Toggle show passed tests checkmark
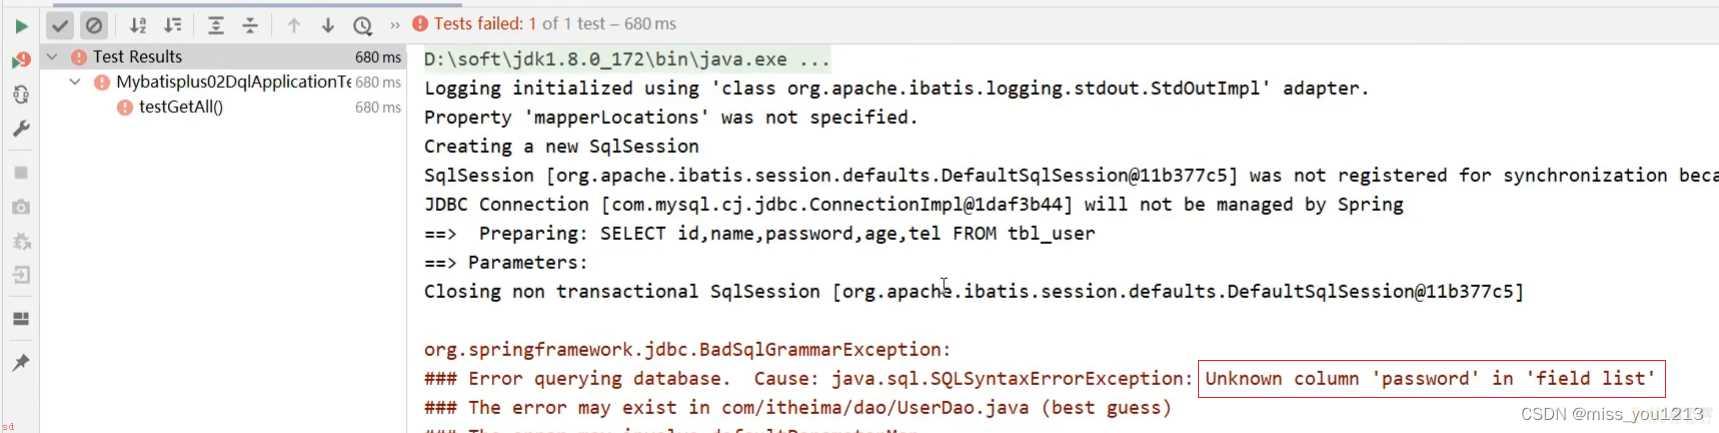 (60, 25)
